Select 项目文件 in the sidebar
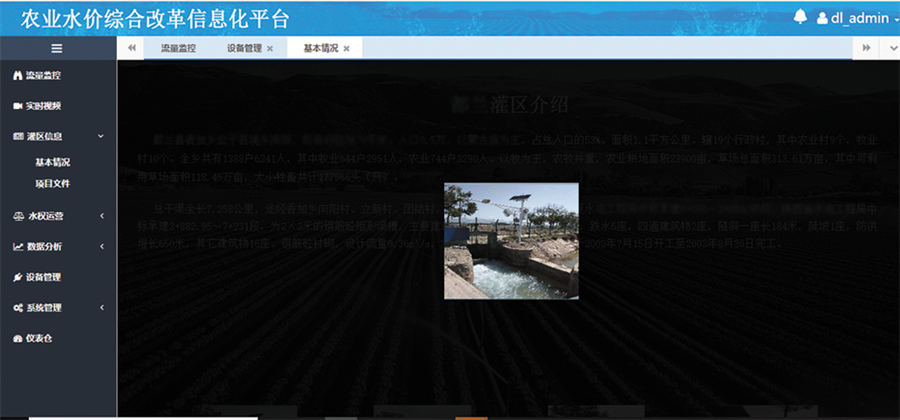The image size is (900, 420). (53, 183)
